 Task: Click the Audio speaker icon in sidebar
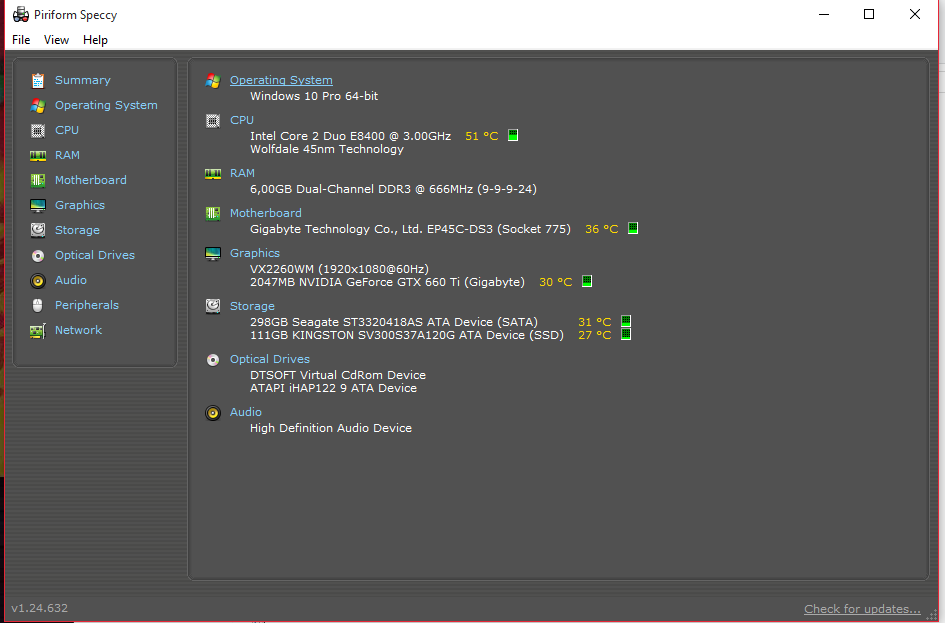click(38, 281)
